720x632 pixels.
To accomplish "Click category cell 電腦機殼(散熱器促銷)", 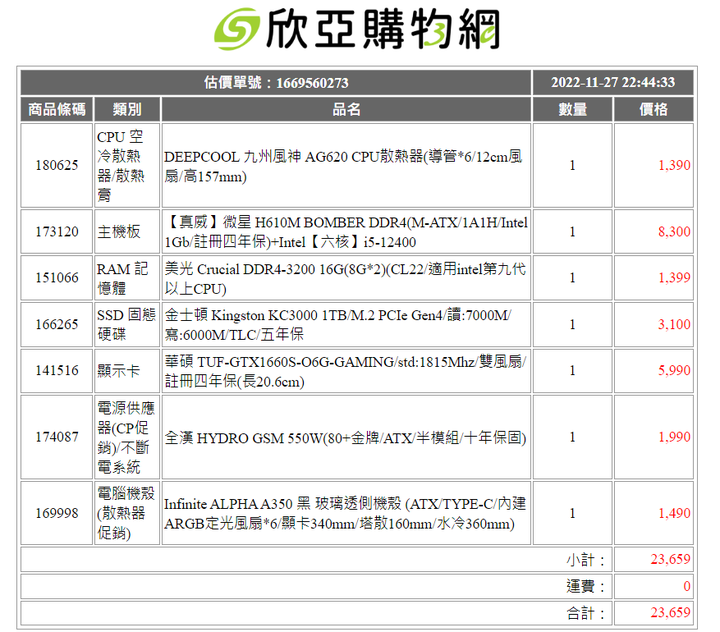I will pos(127,513).
